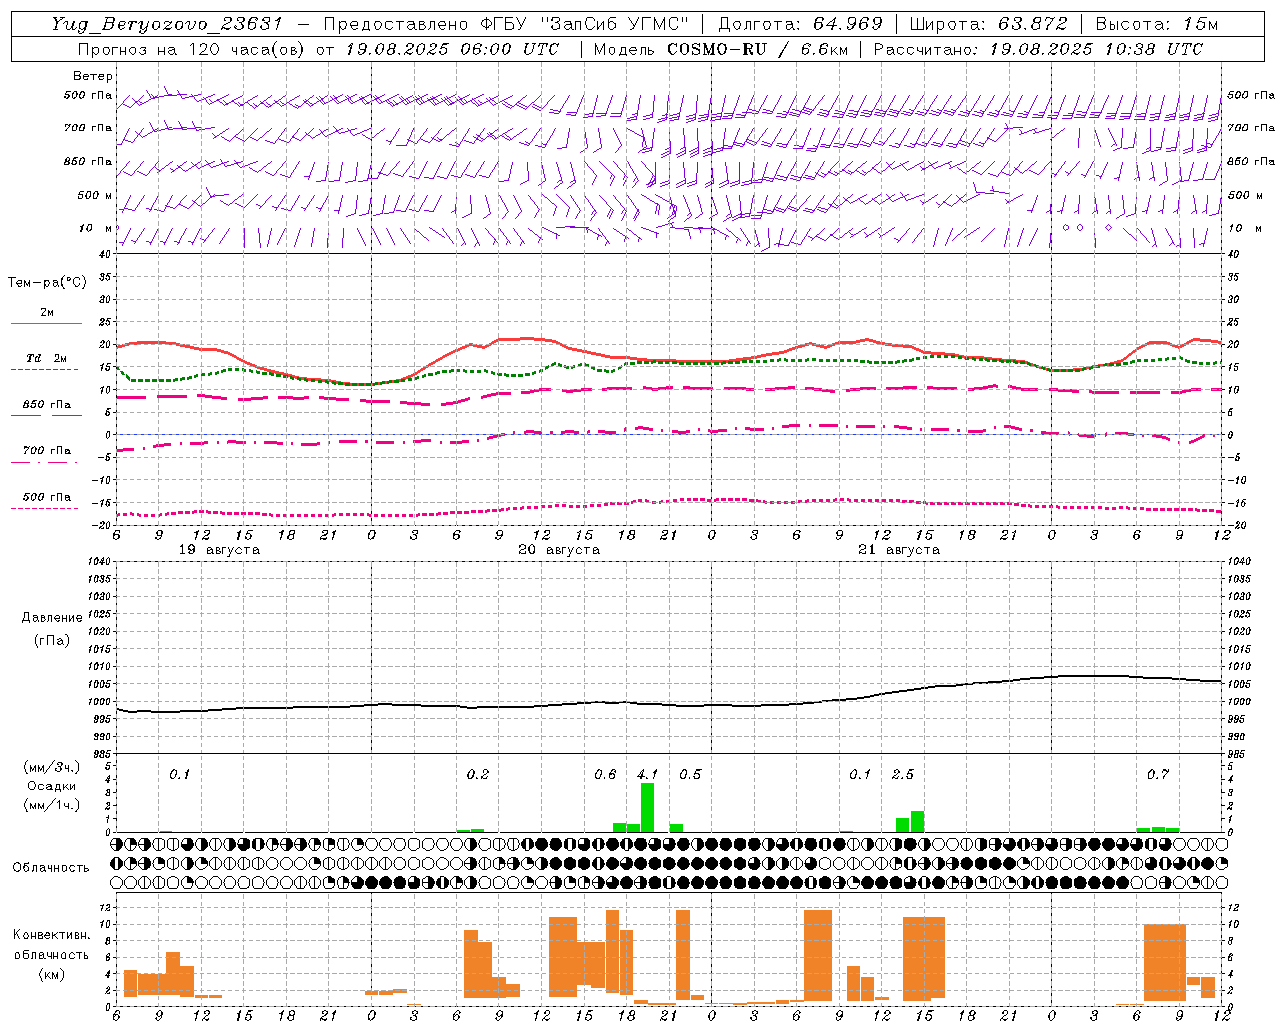Click the forecast header Прогноз на 120 часа(ов)
Screen dimensions: 1280x1024
coord(192,49)
